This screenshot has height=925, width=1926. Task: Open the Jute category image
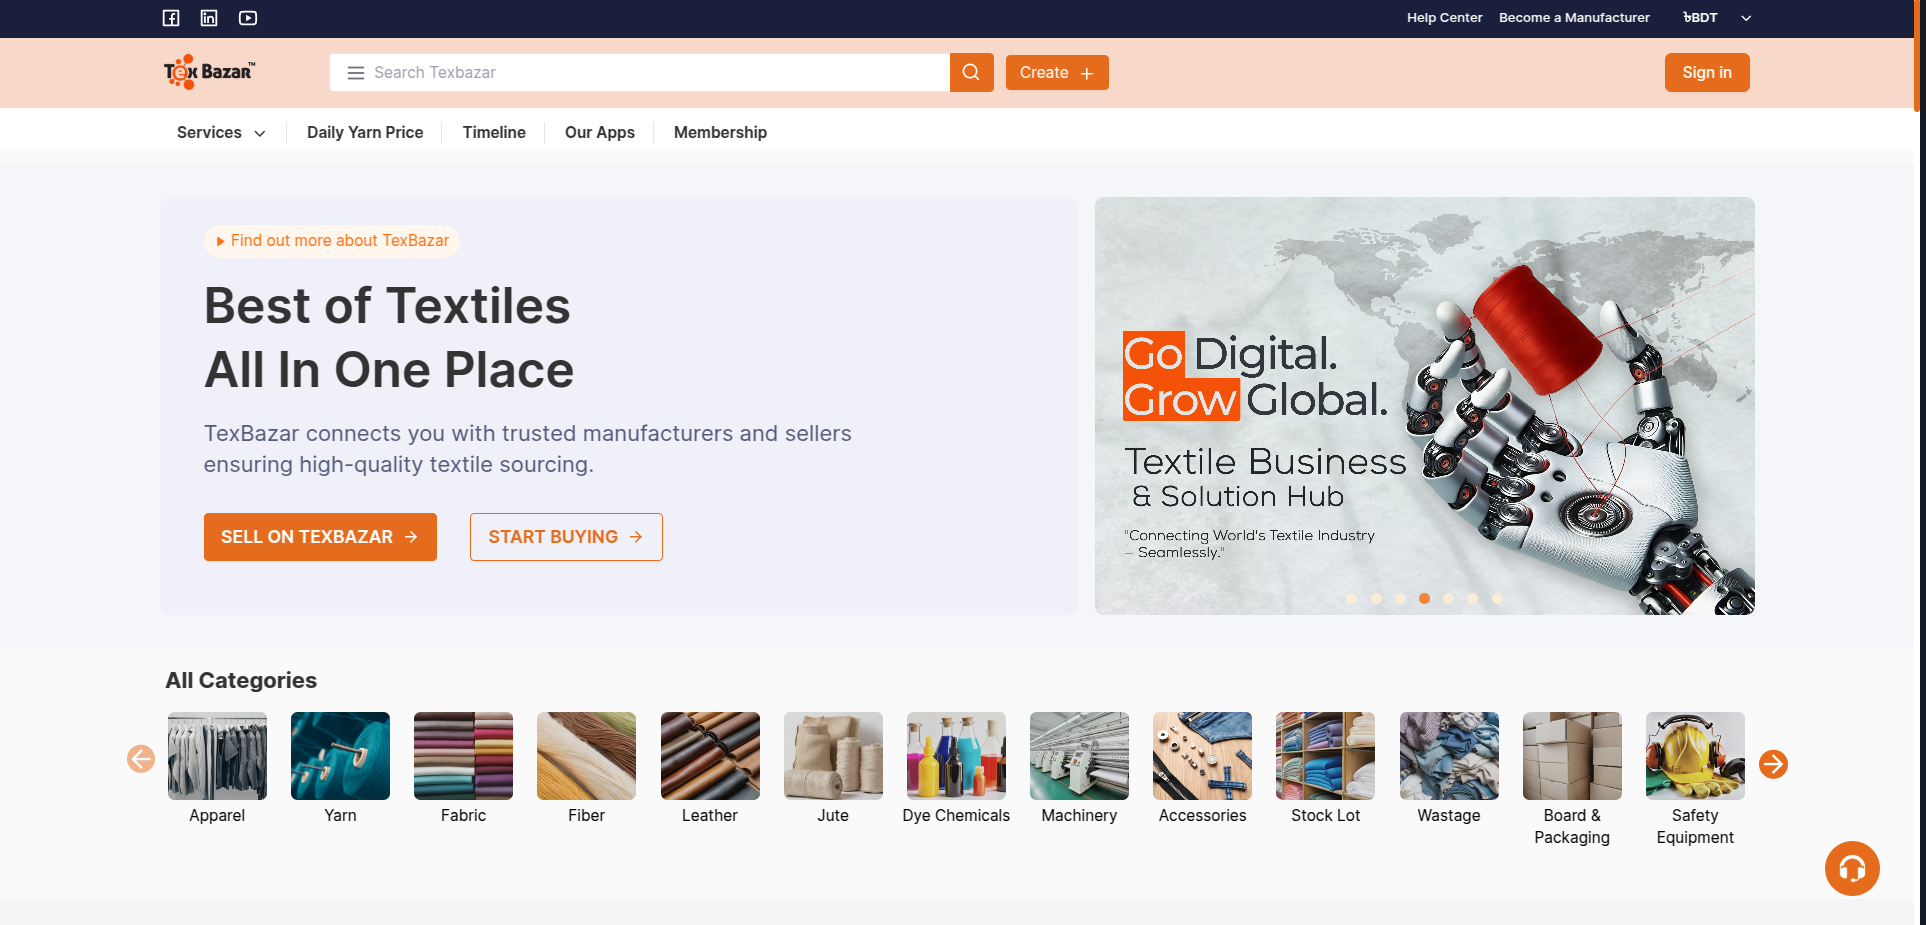point(833,756)
